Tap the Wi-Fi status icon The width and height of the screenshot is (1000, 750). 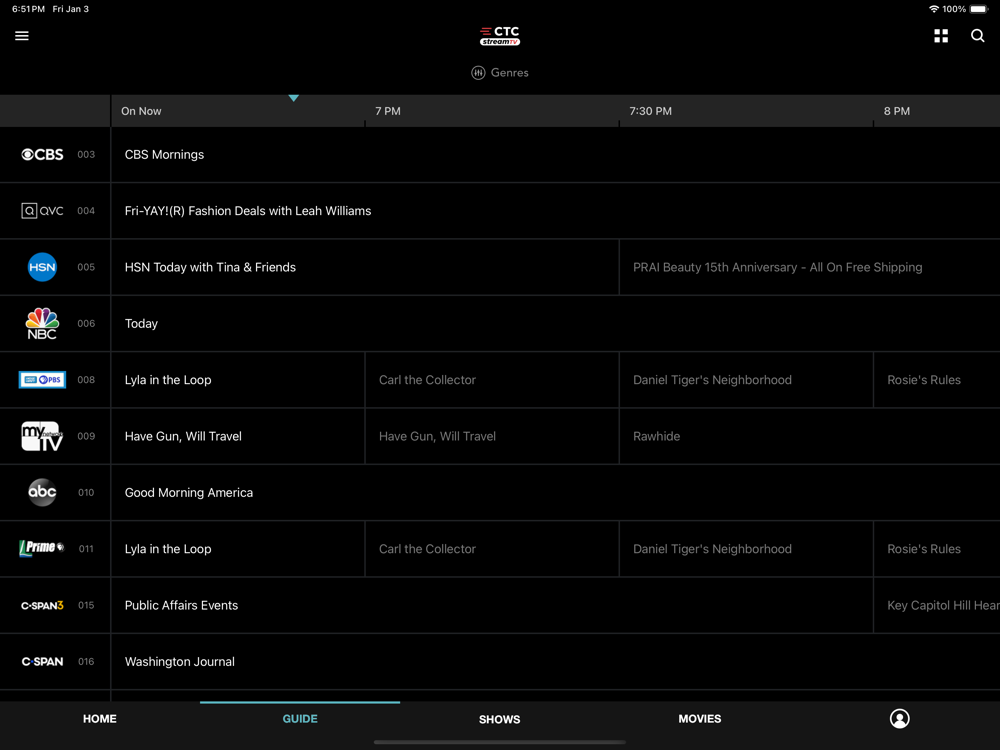934,9
